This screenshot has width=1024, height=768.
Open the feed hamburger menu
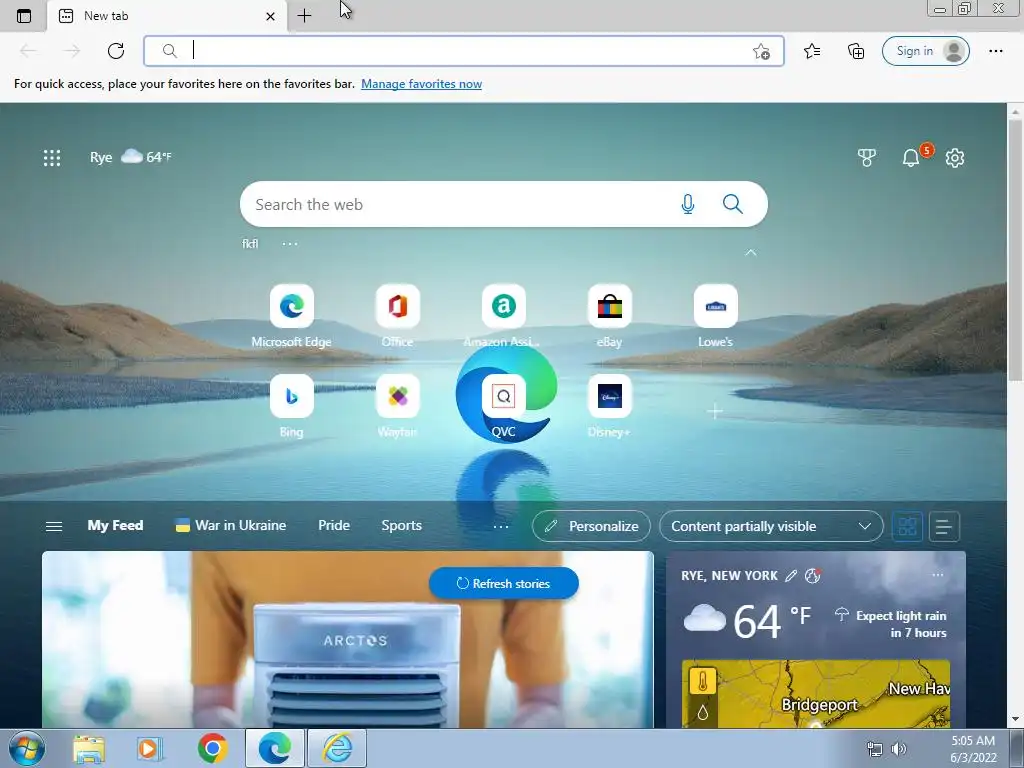(x=54, y=526)
